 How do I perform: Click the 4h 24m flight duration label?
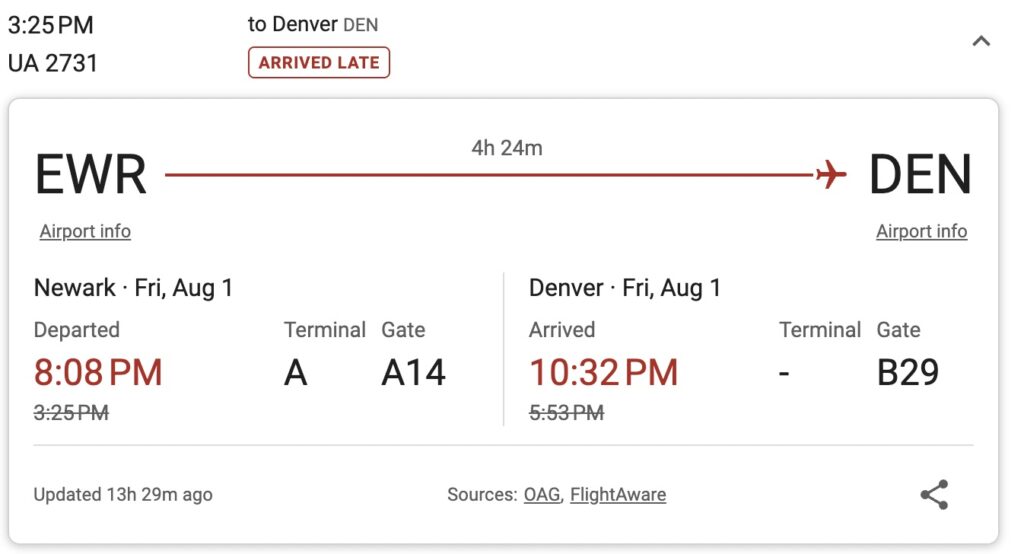point(507,148)
